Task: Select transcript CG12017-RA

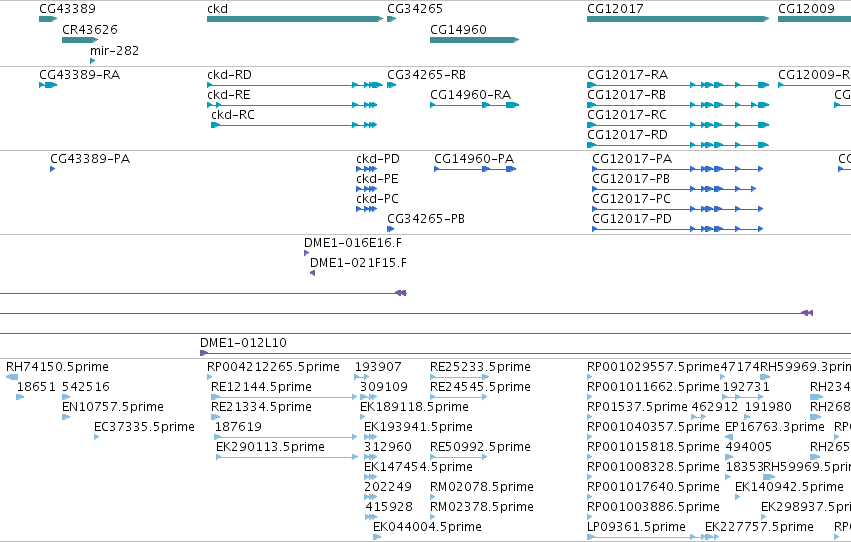Action: coord(678,85)
